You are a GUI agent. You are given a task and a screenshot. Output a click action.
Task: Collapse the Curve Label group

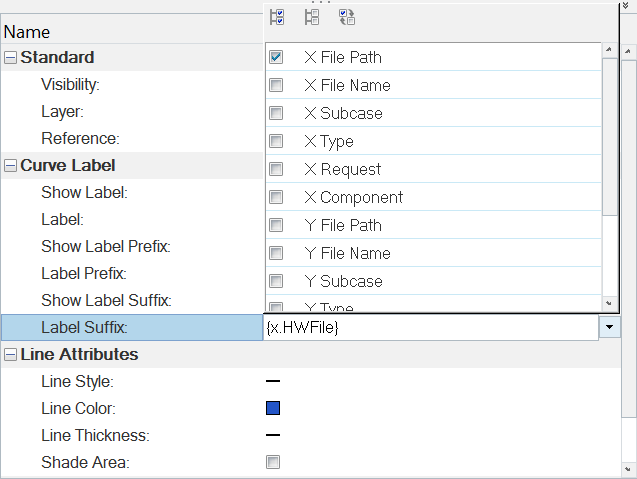pyautogui.click(x=10, y=166)
